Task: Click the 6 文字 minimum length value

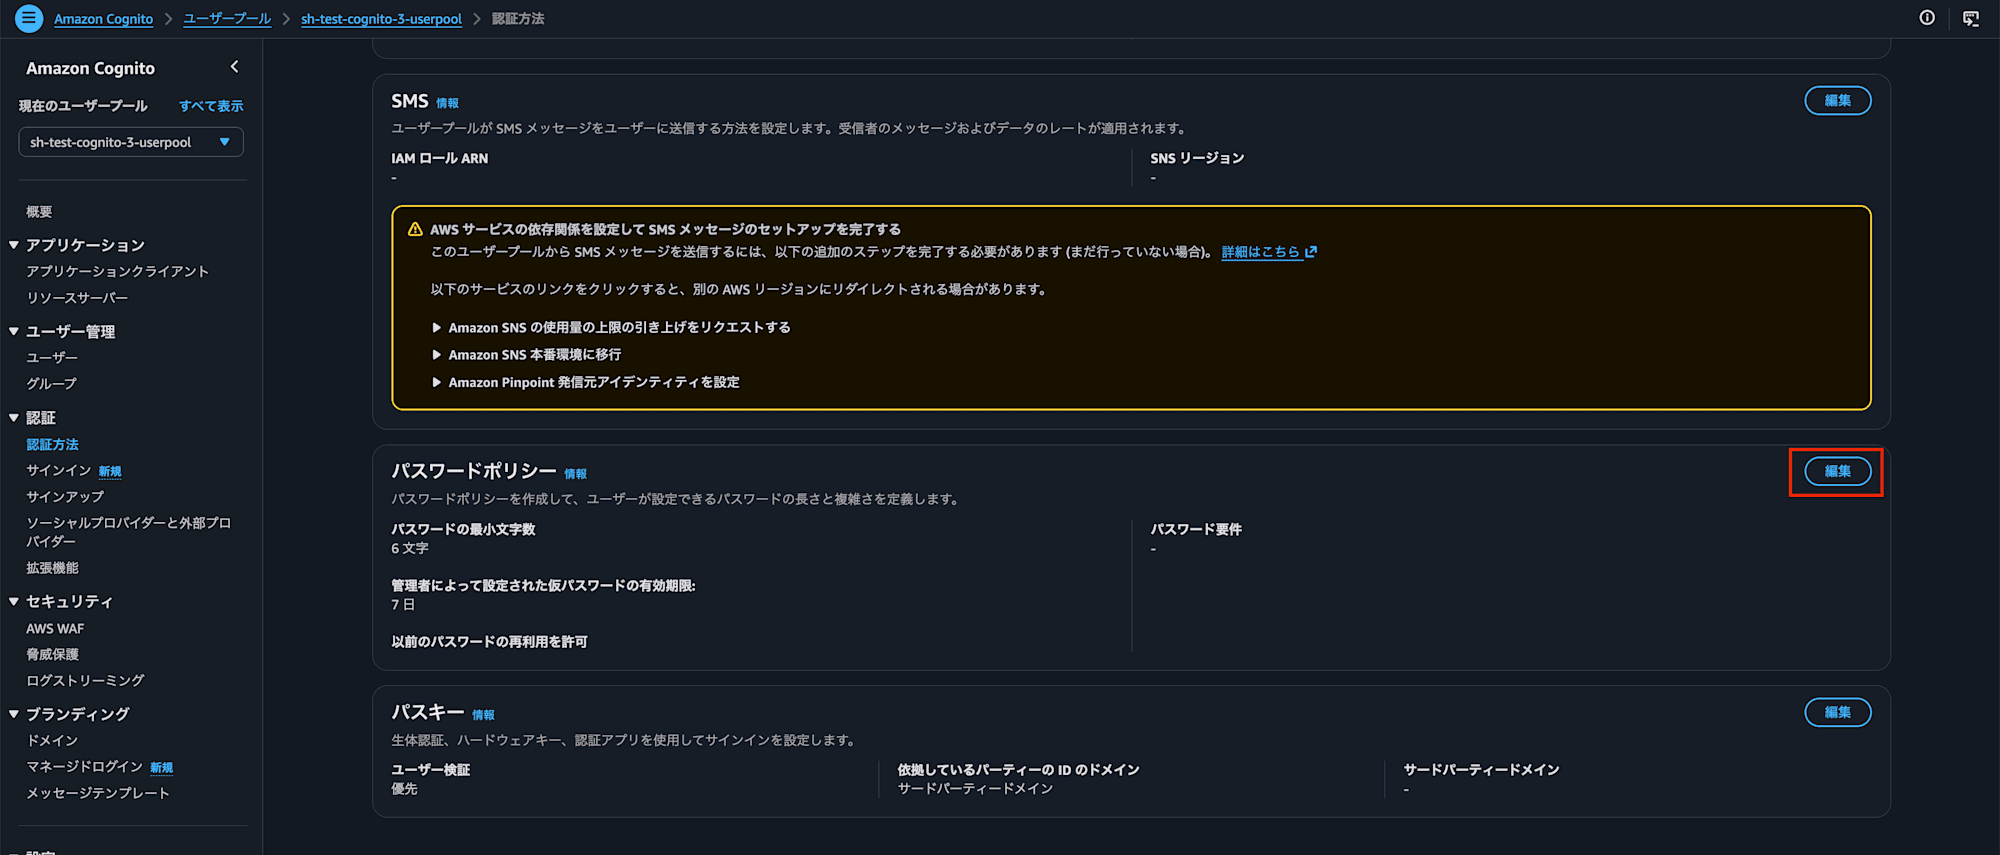Action: (x=410, y=548)
